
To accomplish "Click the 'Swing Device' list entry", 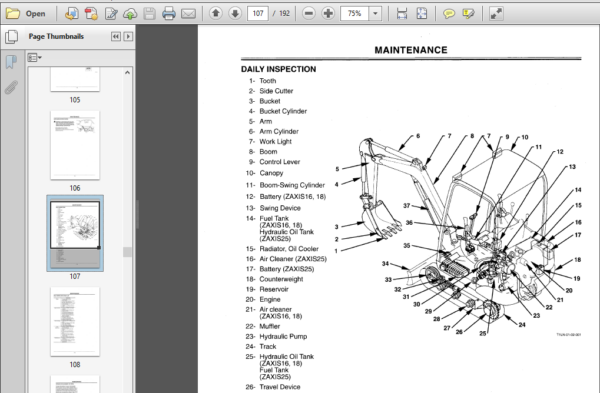I will coord(280,208).
